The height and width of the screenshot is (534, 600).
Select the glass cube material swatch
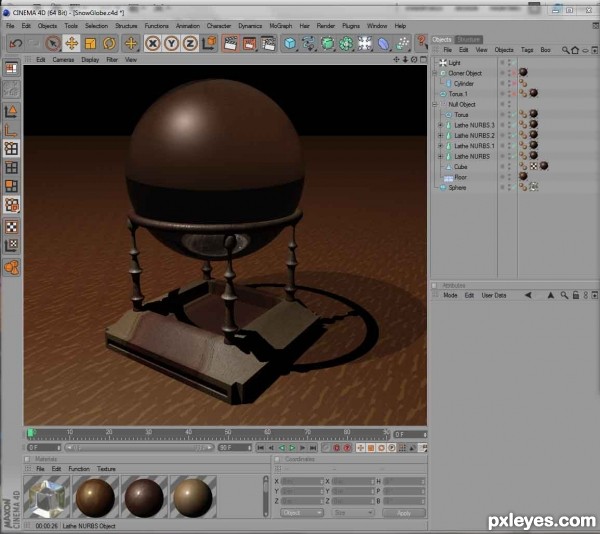(x=47, y=497)
